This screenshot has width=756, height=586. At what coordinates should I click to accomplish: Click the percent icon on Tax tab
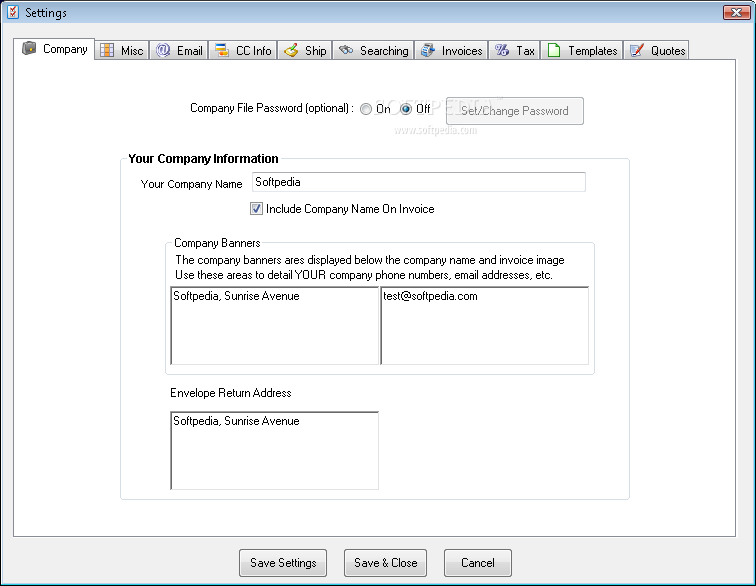click(502, 50)
